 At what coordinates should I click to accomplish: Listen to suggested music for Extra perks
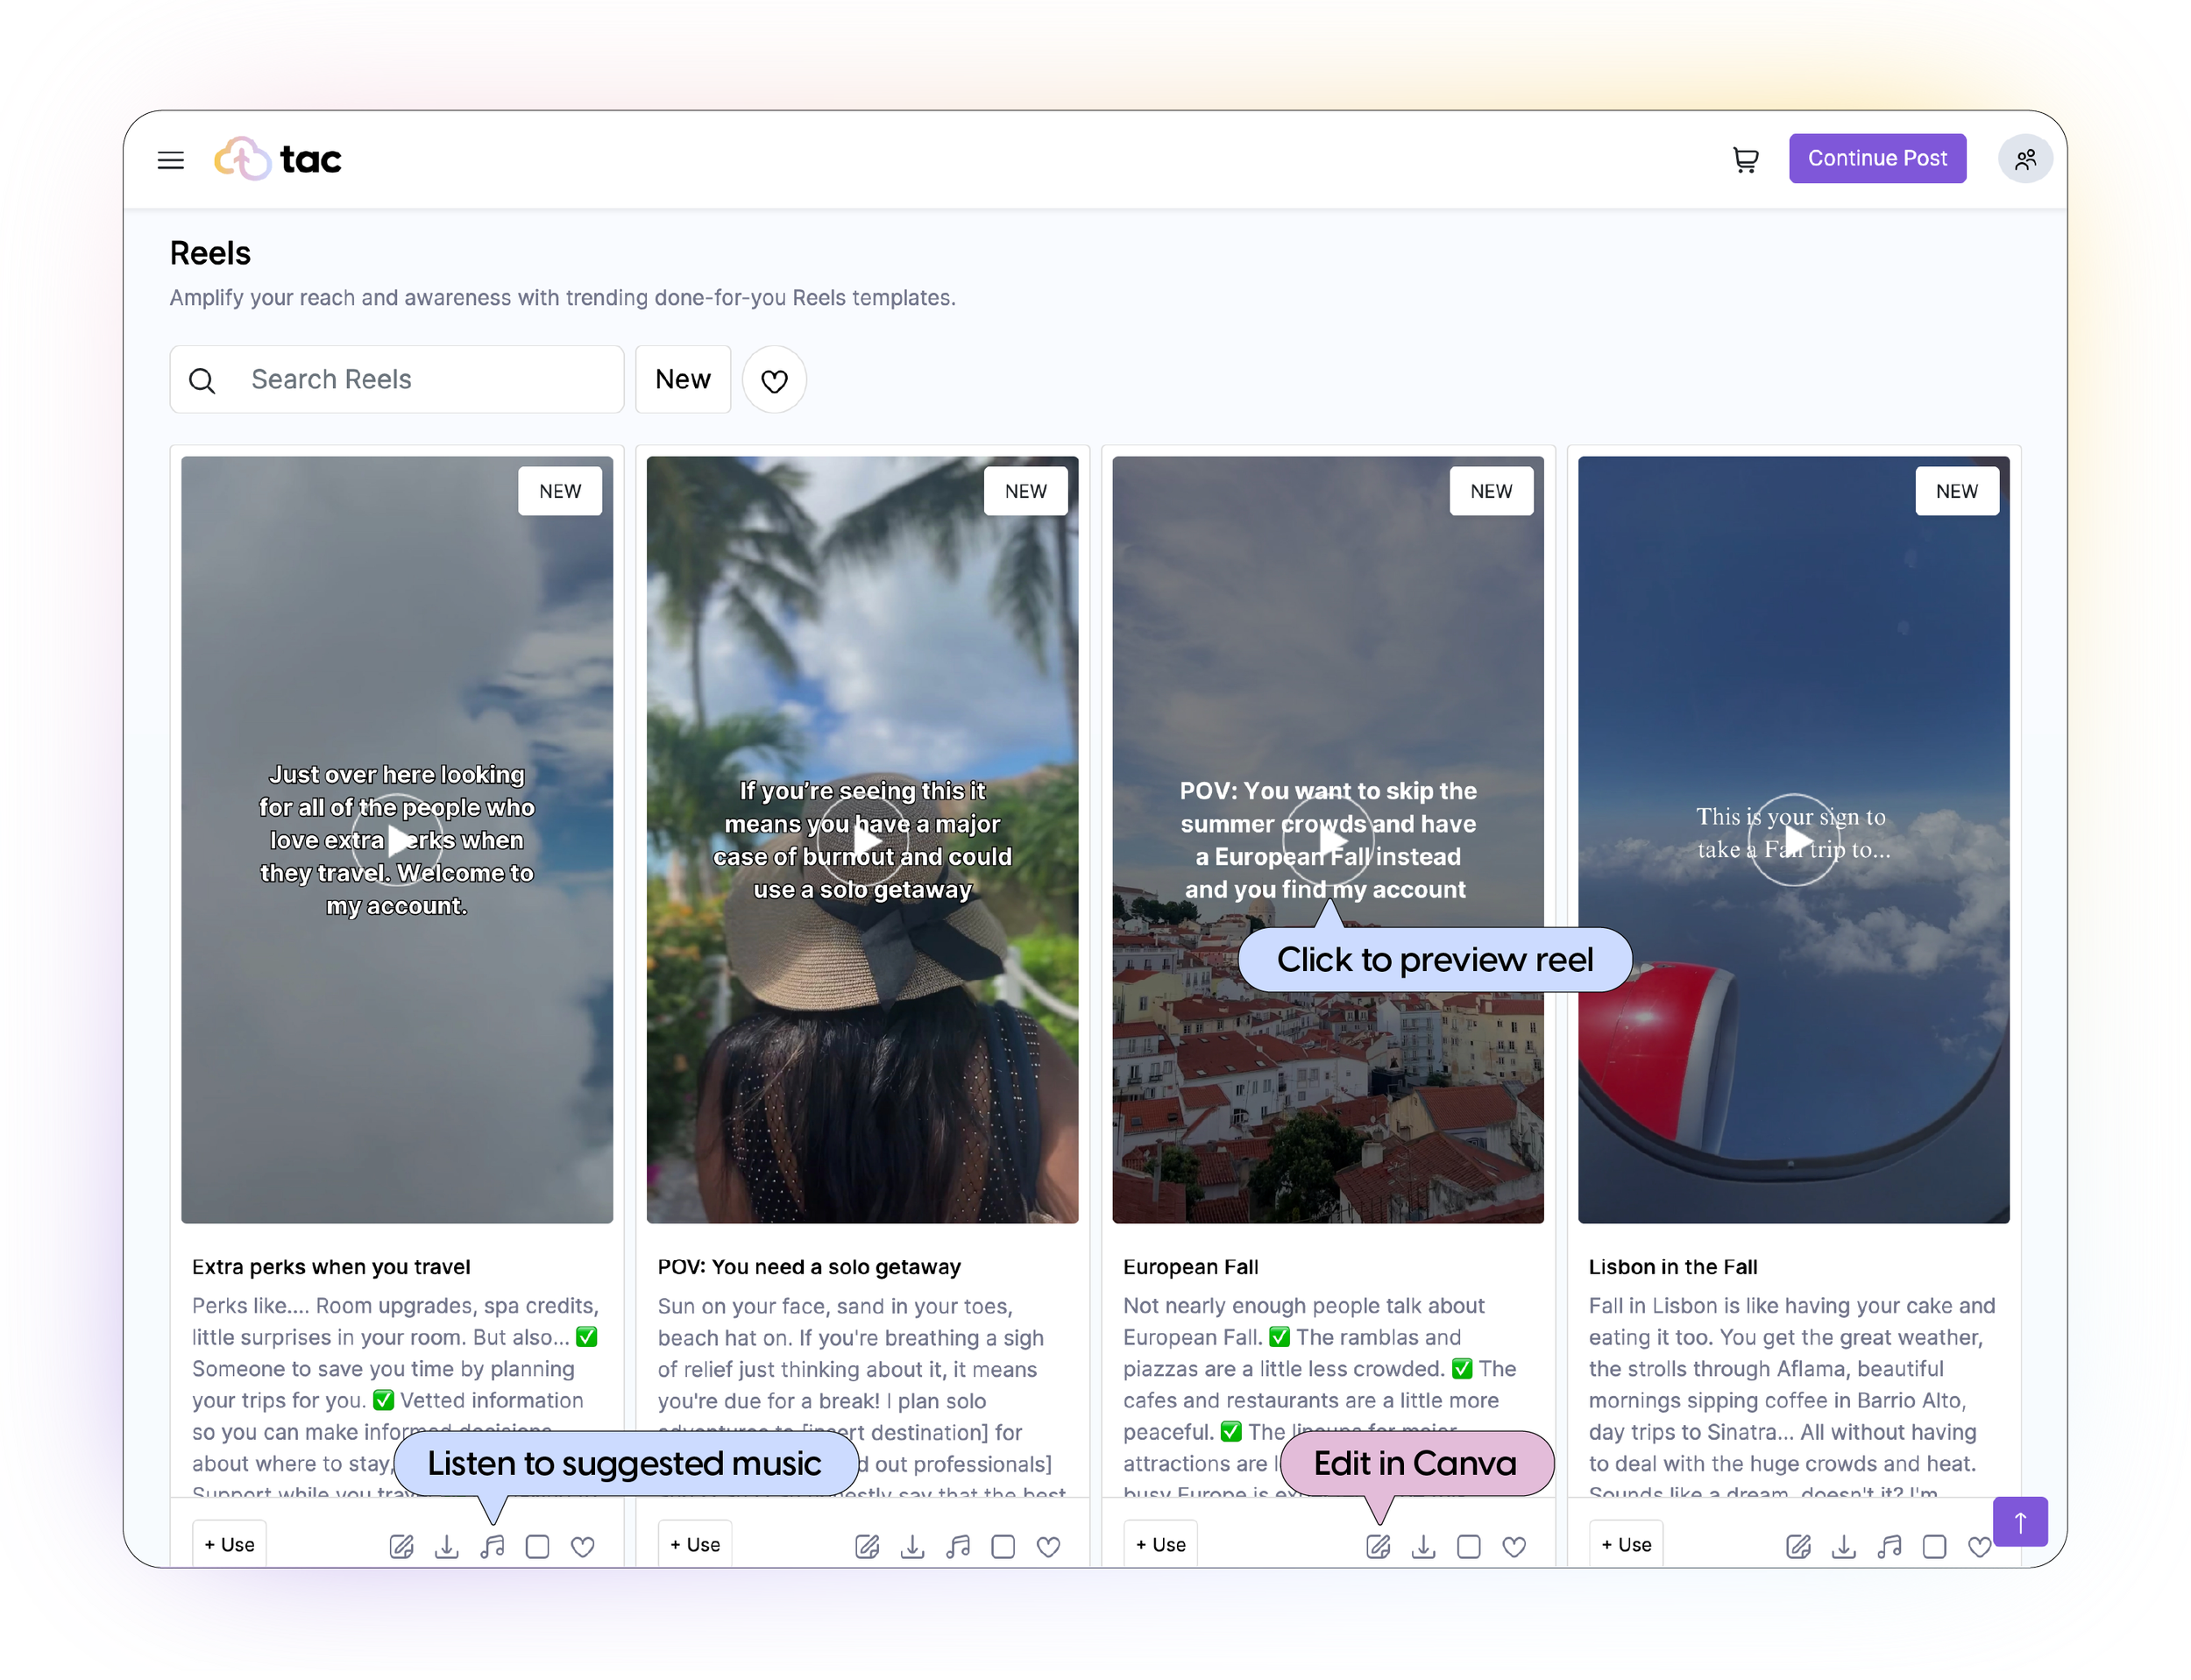click(x=492, y=1547)
